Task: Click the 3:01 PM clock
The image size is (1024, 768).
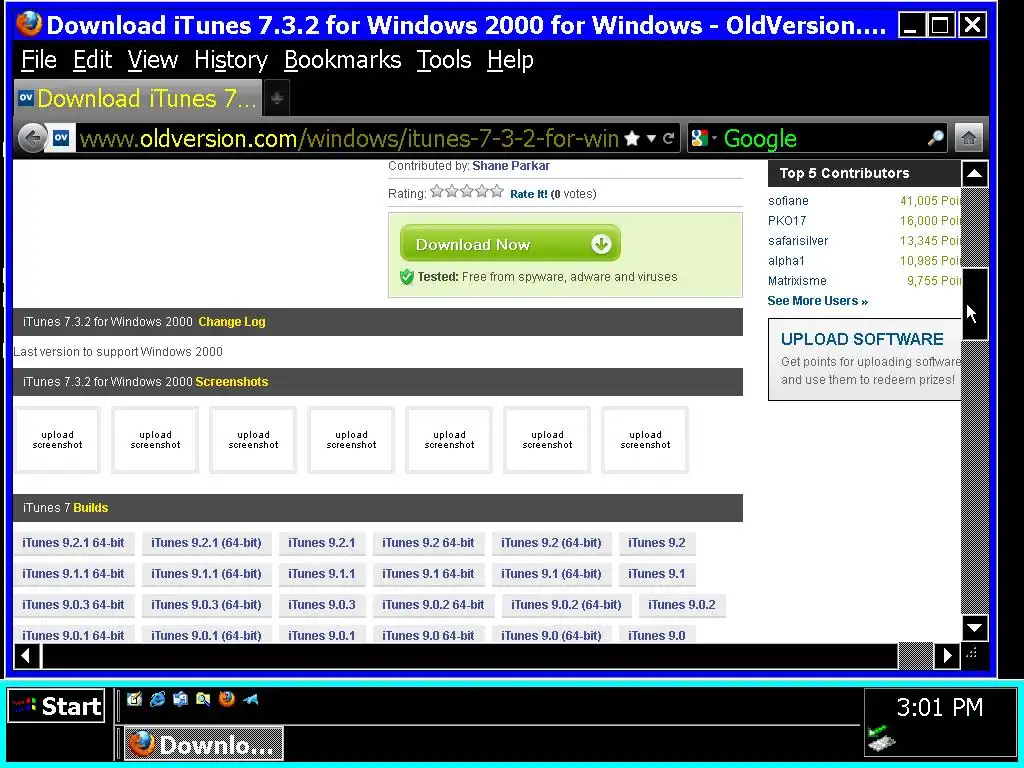Action: [939, 707]
